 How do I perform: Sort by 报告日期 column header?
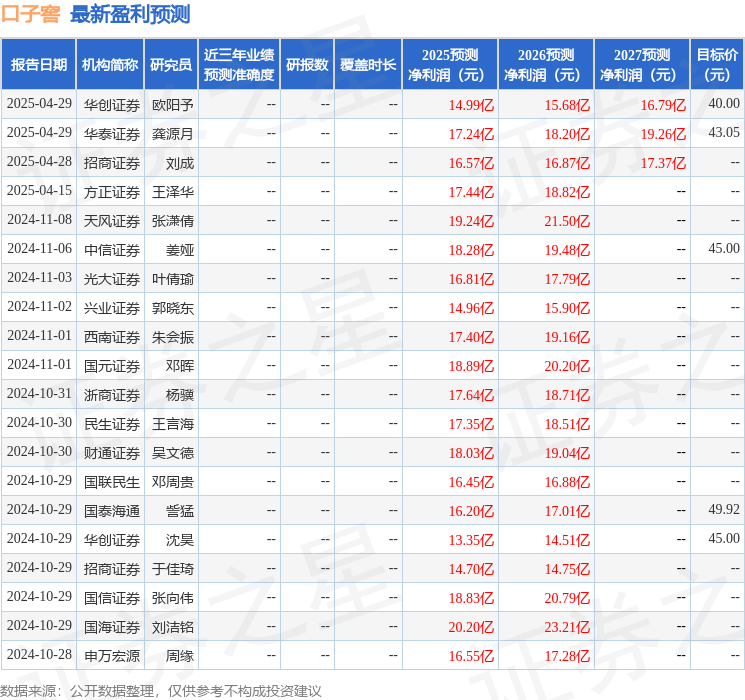point(38,64)
